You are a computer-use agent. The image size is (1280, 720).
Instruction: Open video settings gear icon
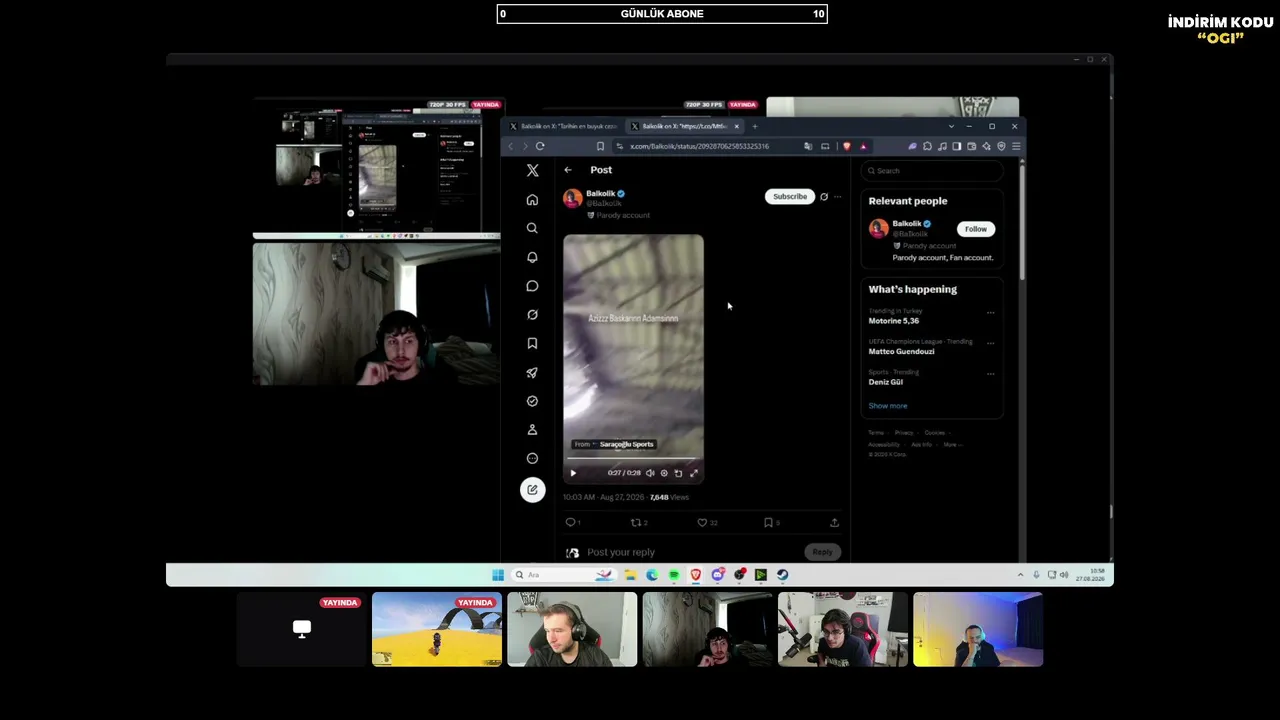(664, 473)
